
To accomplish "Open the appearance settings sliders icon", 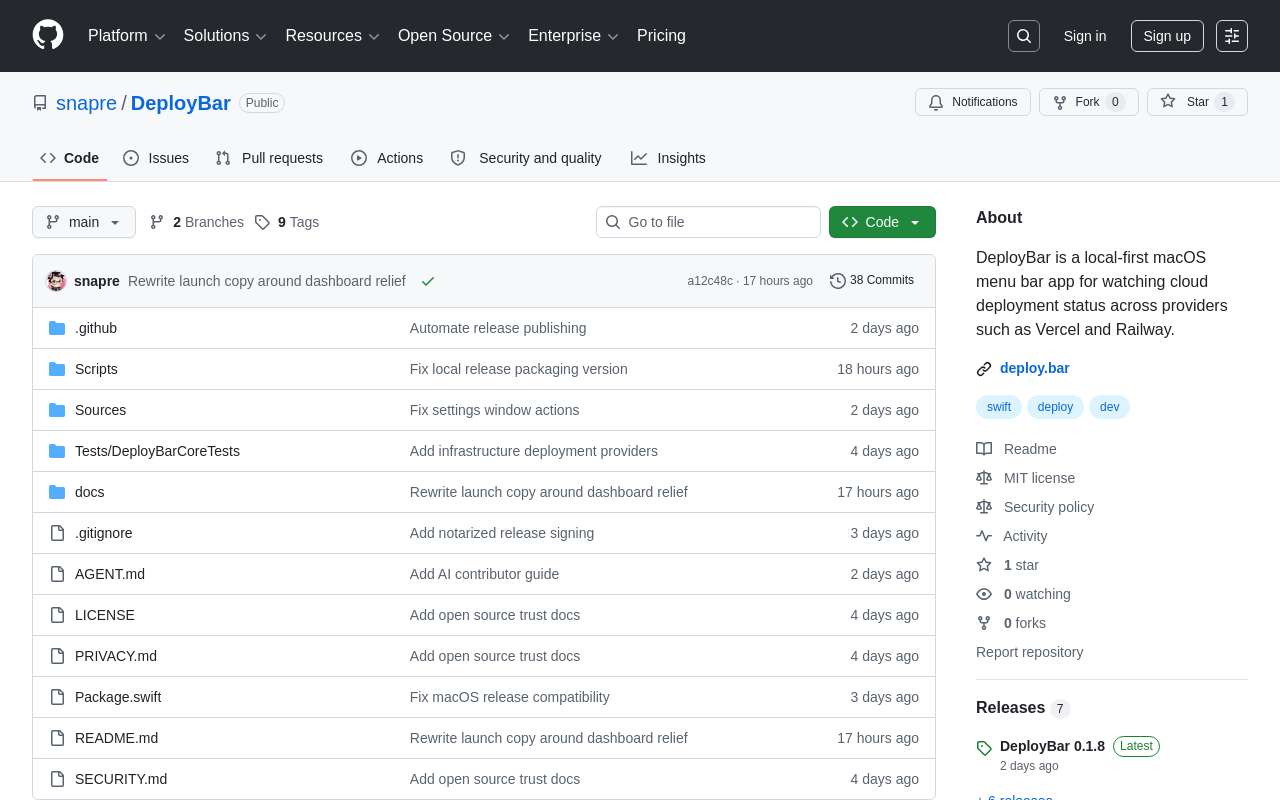I will point(1232,36).
